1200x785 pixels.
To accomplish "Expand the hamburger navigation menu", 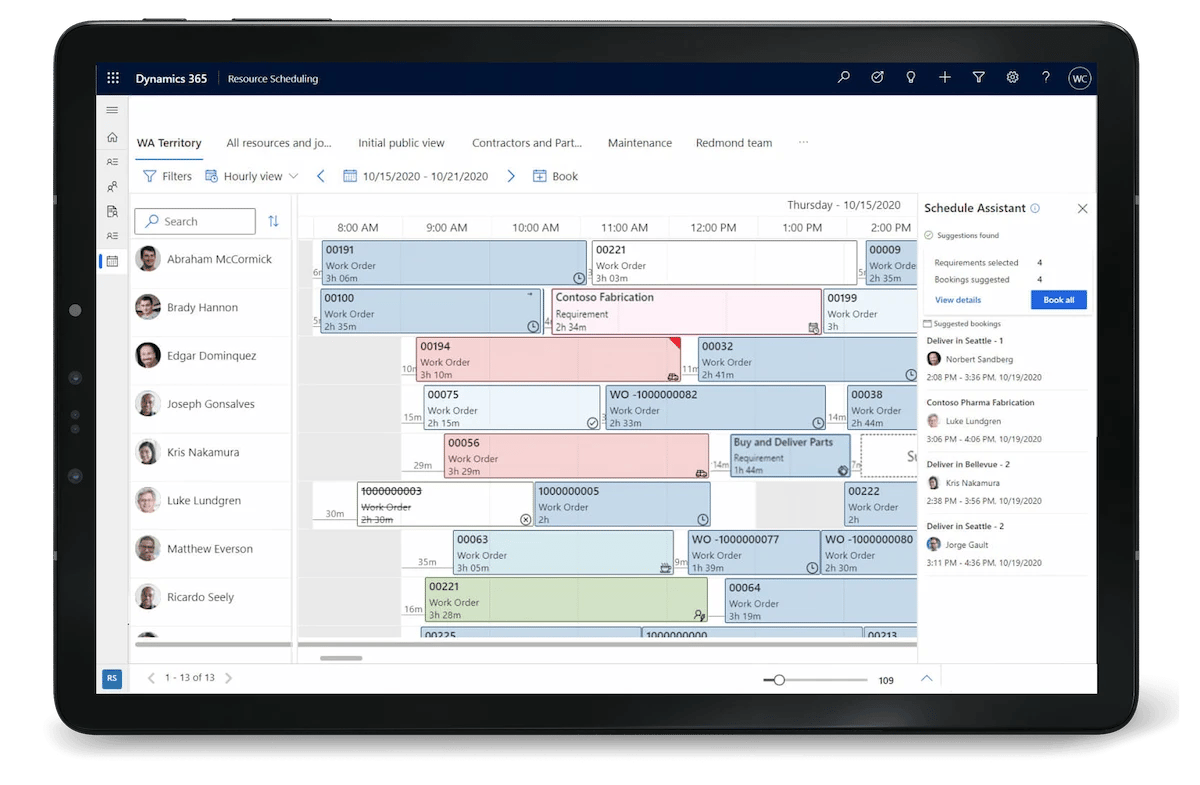I will click(112, 110).
